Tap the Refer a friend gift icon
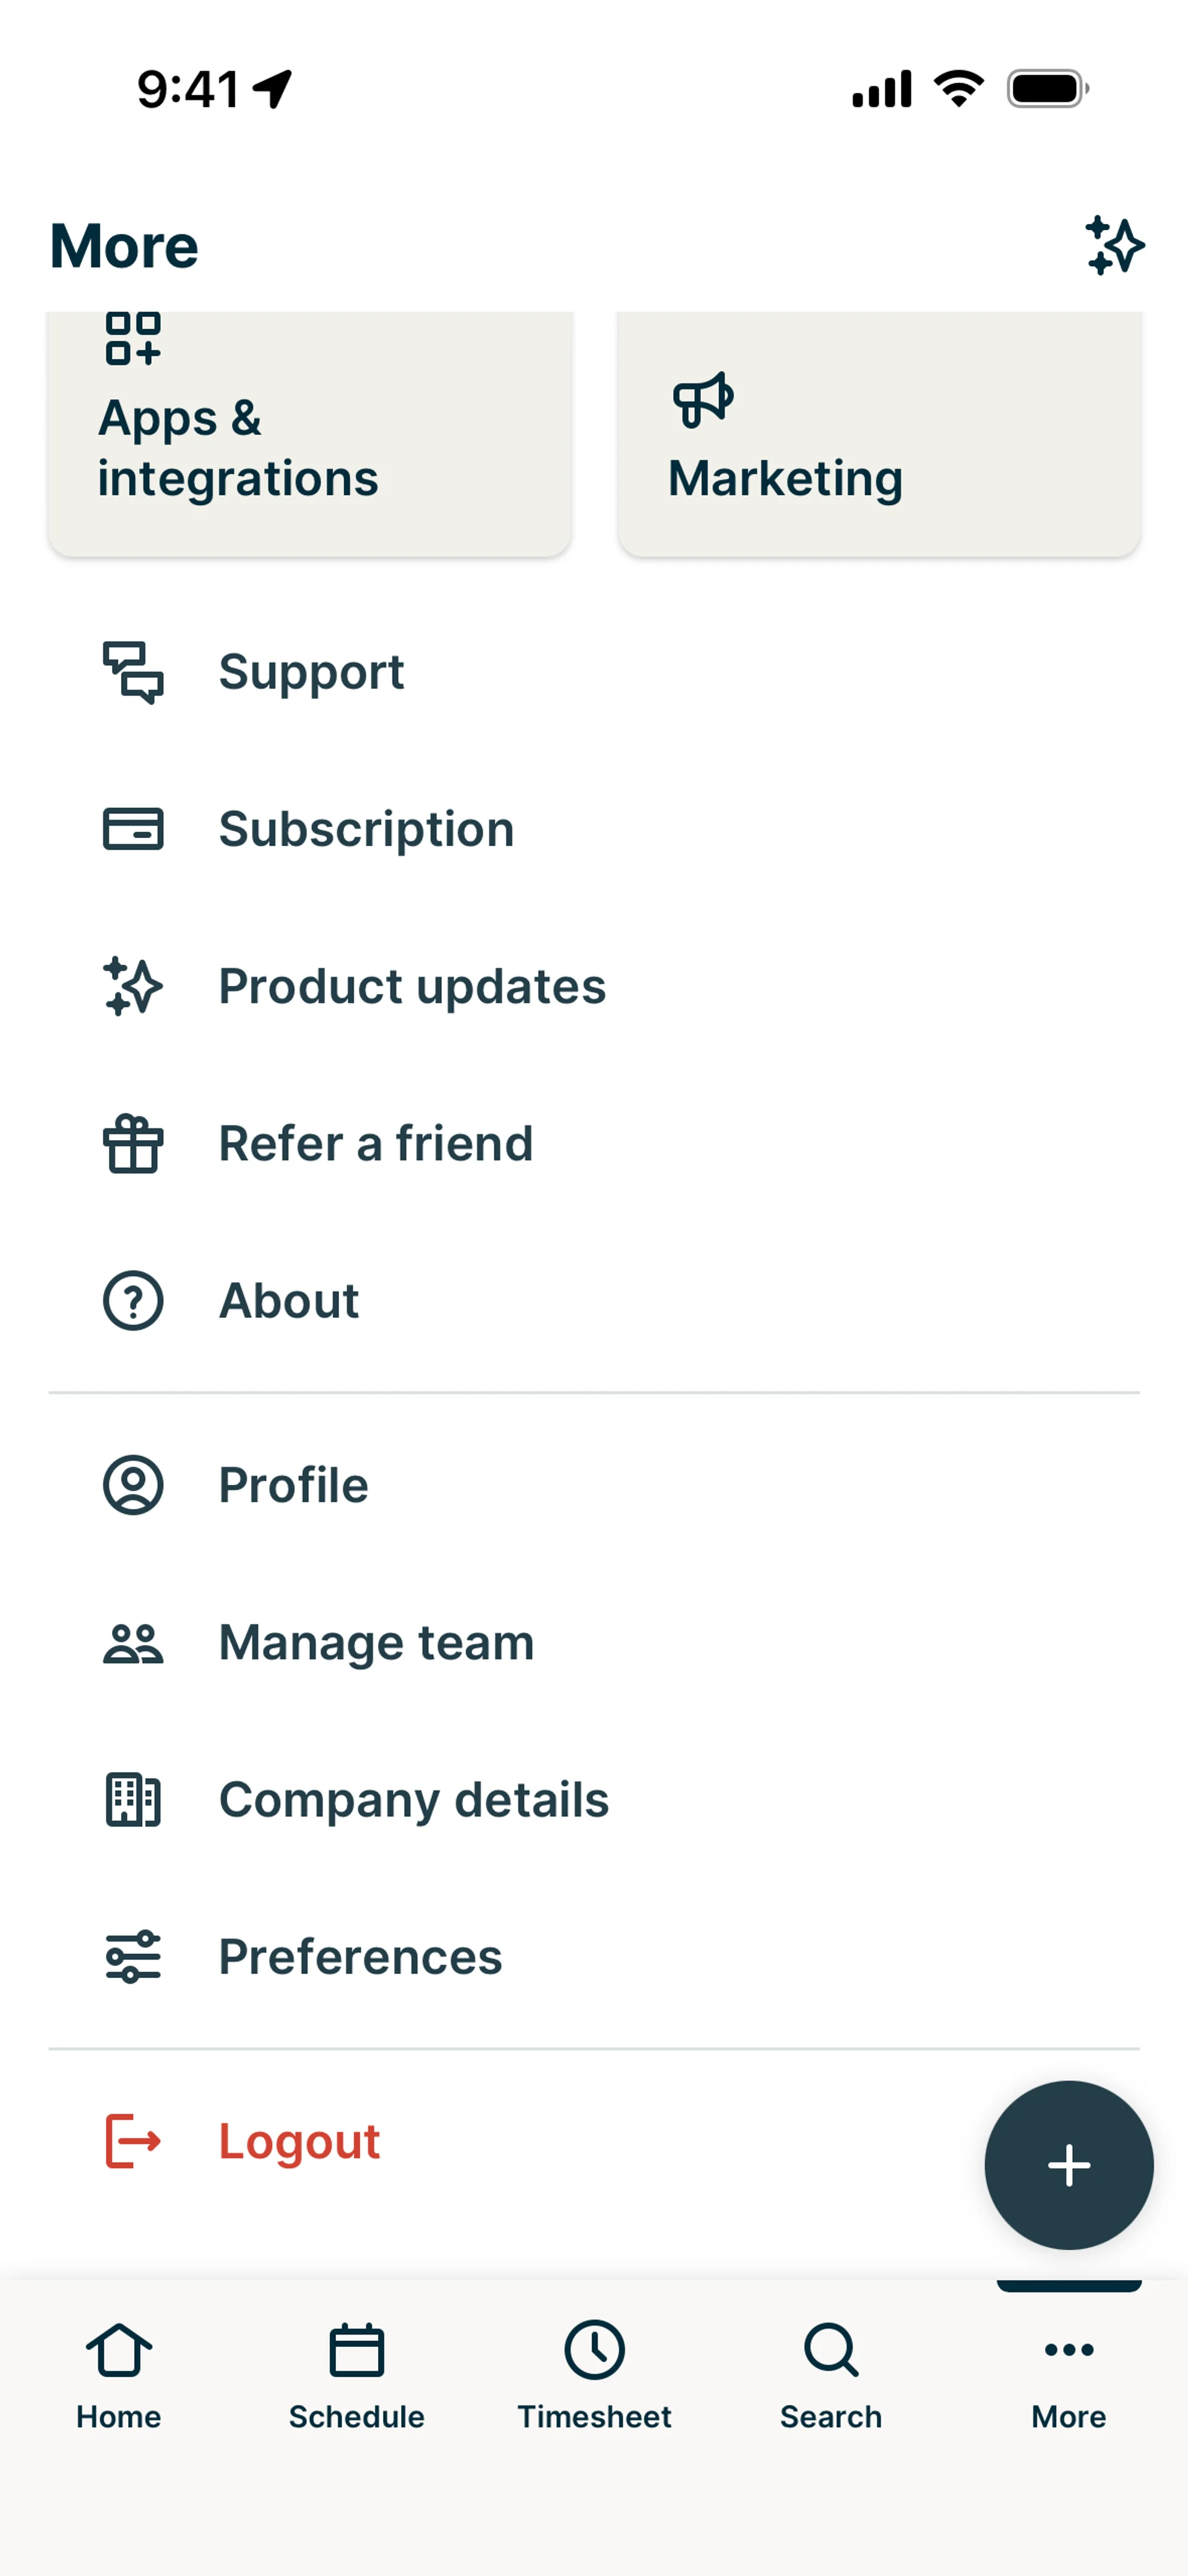Image resolution: width=1188 pixels, height=2576 pixels. tap(133, 1144)
